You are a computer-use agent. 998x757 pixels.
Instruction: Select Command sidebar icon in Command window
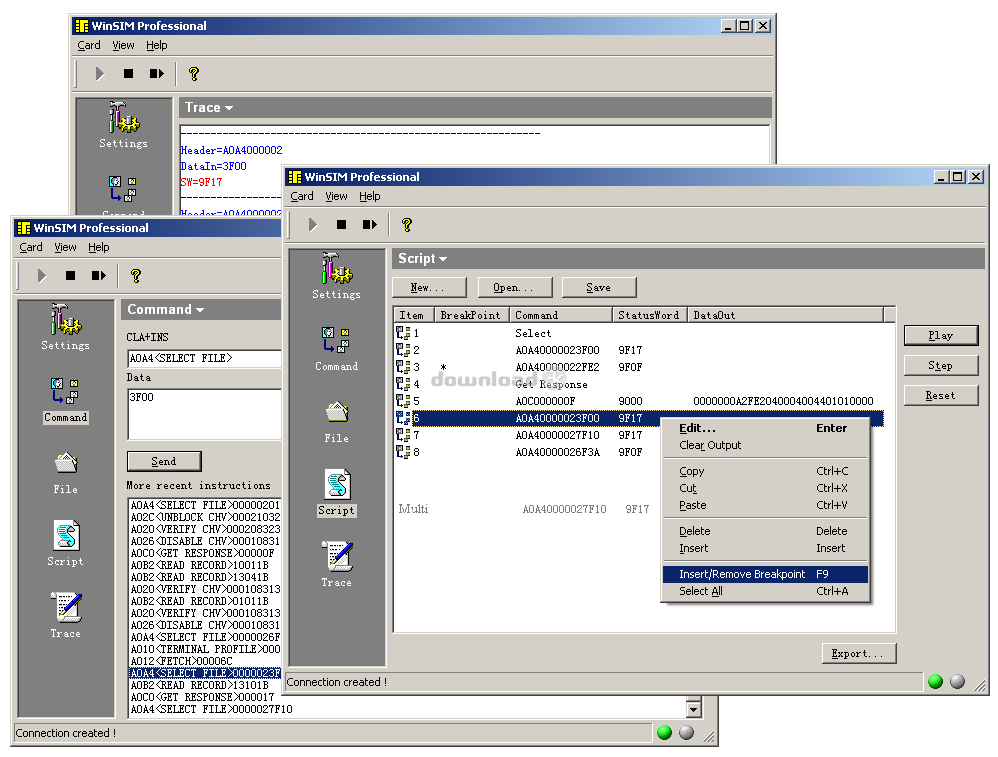[66, 400]
